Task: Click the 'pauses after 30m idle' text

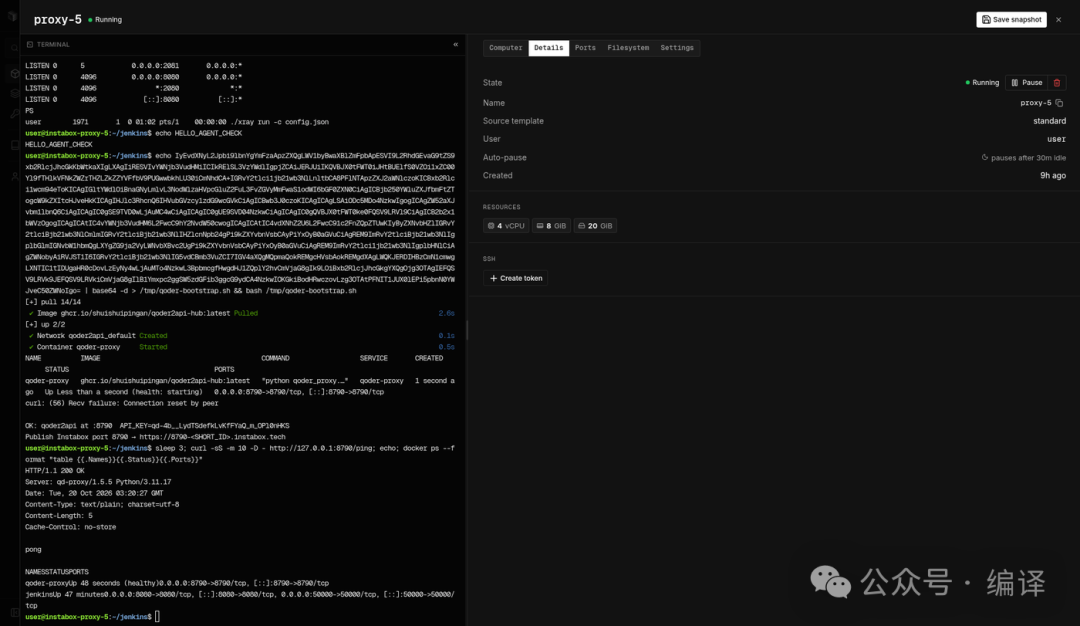Action: click(x=1024, y=158)
